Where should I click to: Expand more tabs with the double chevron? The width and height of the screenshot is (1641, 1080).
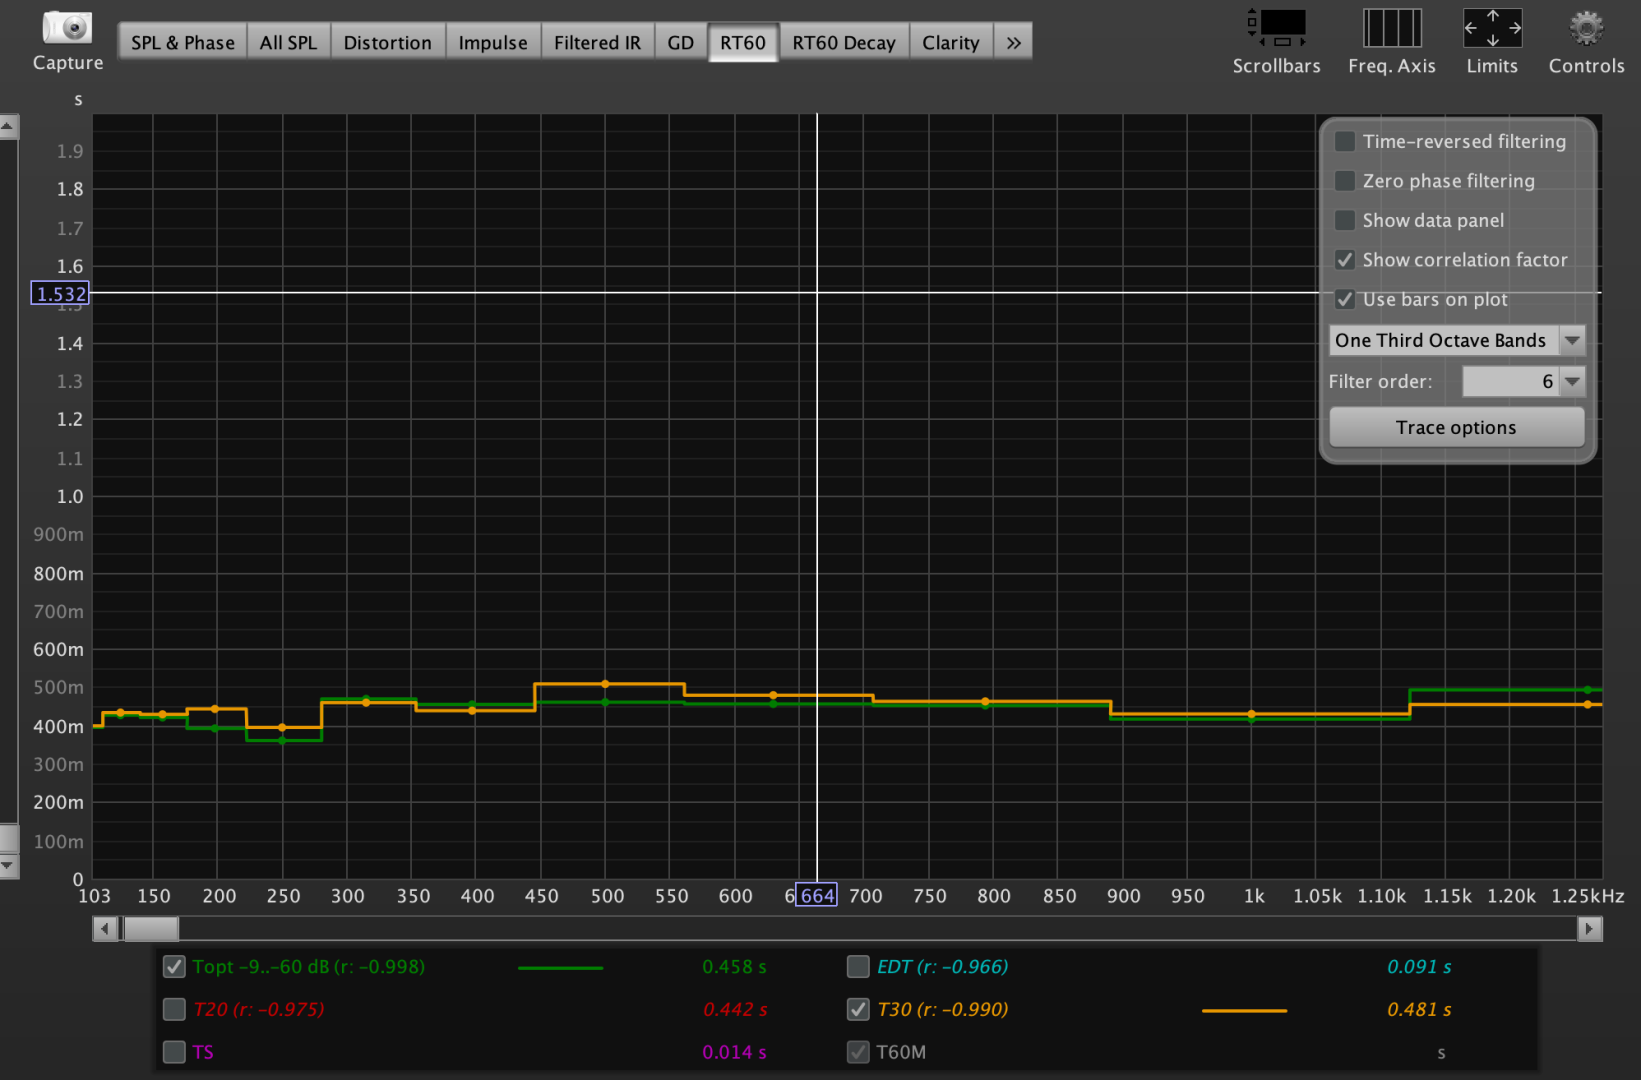coord(1013,43)
